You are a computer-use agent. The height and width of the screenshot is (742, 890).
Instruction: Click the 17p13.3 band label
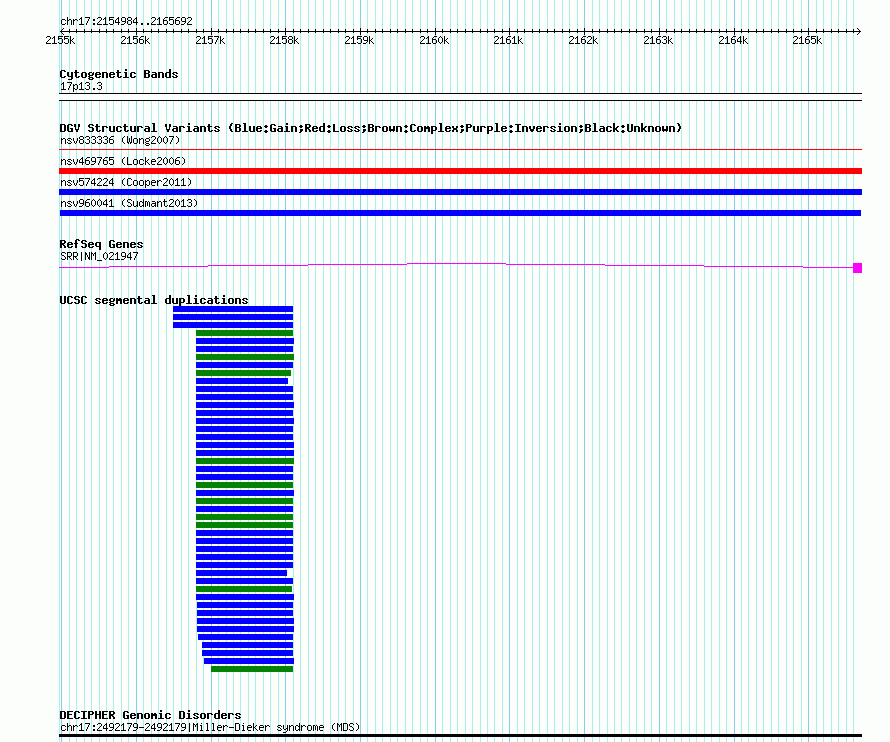[x=81, y=86]
